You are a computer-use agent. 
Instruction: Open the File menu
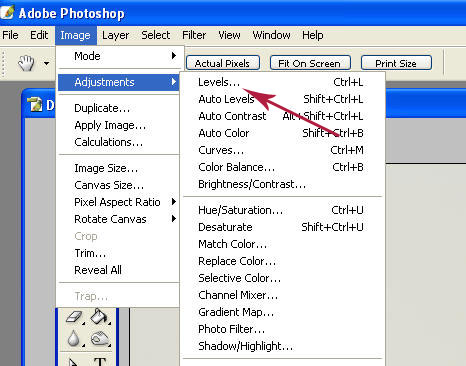(x=10, y=35)
